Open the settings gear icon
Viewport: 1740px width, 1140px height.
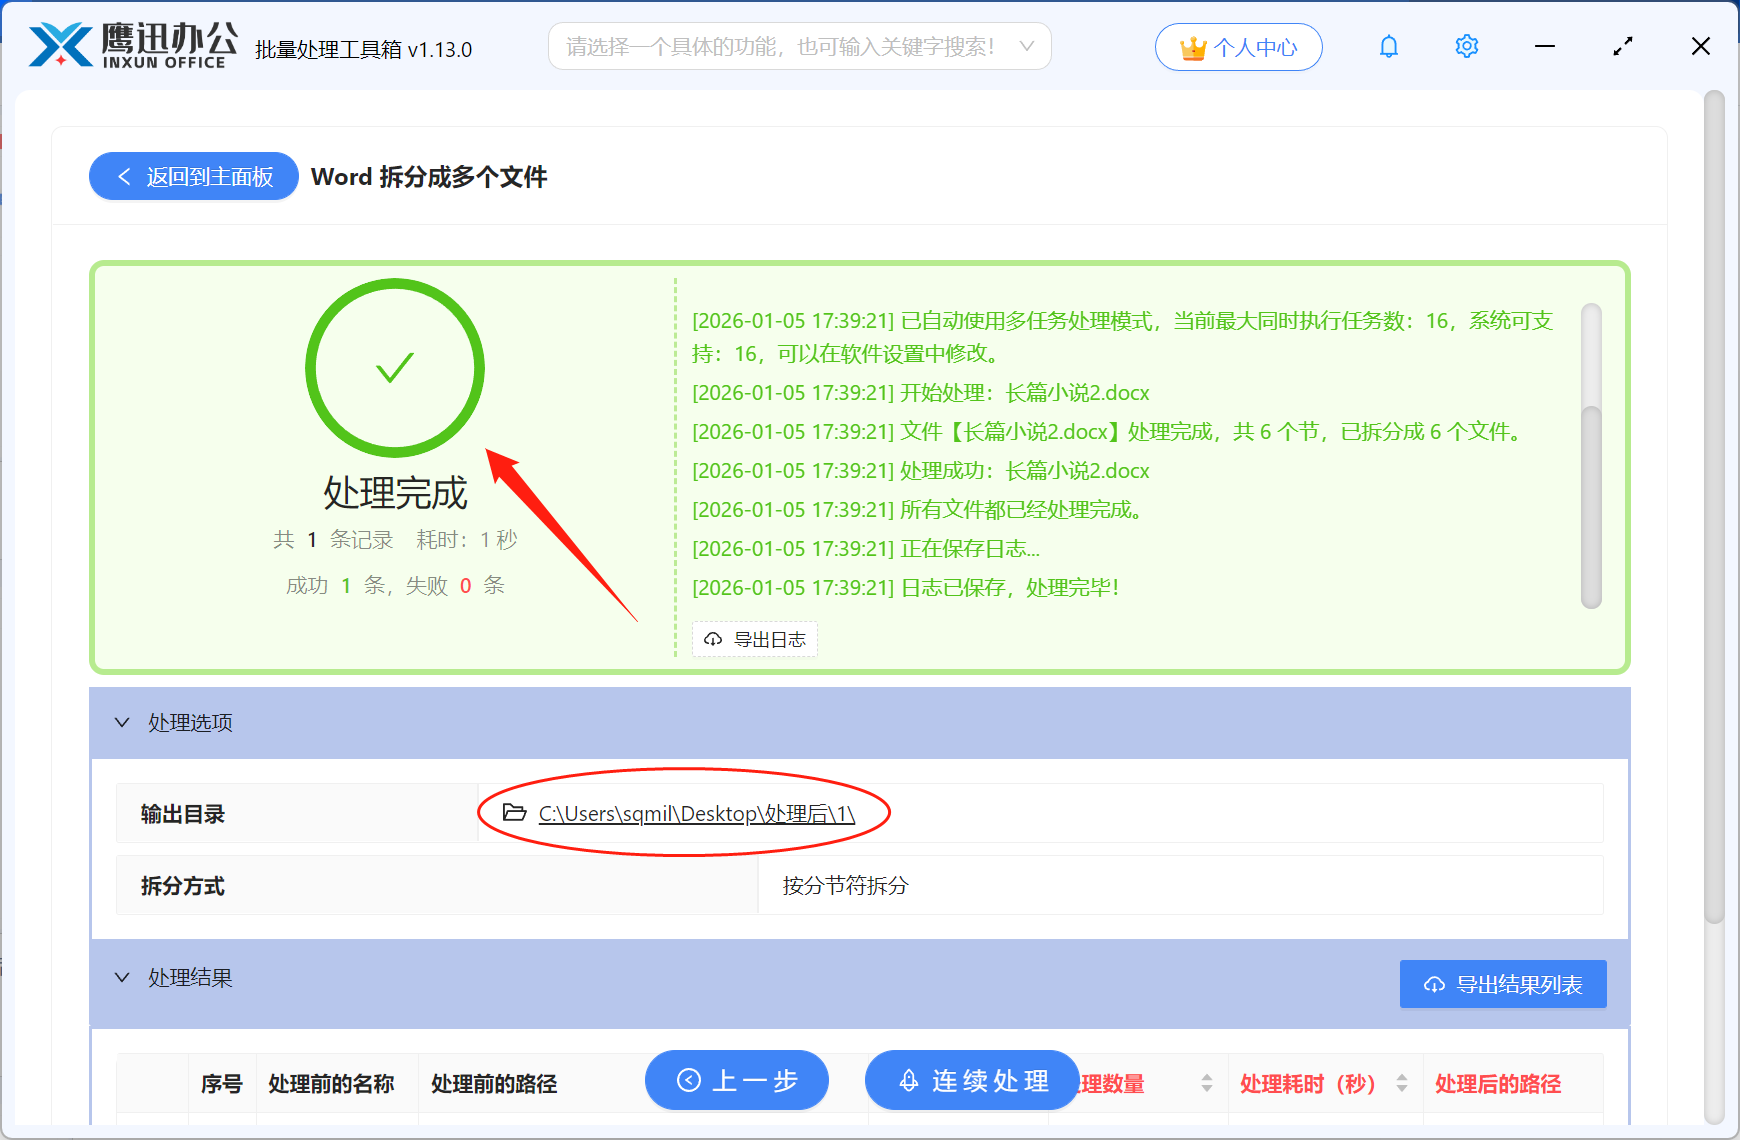[1466, 46]
